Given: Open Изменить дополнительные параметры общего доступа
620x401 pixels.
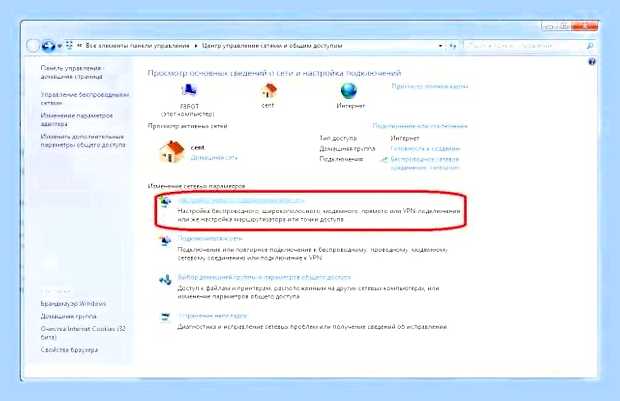Looking at the screenshot, I should point(83,141).
